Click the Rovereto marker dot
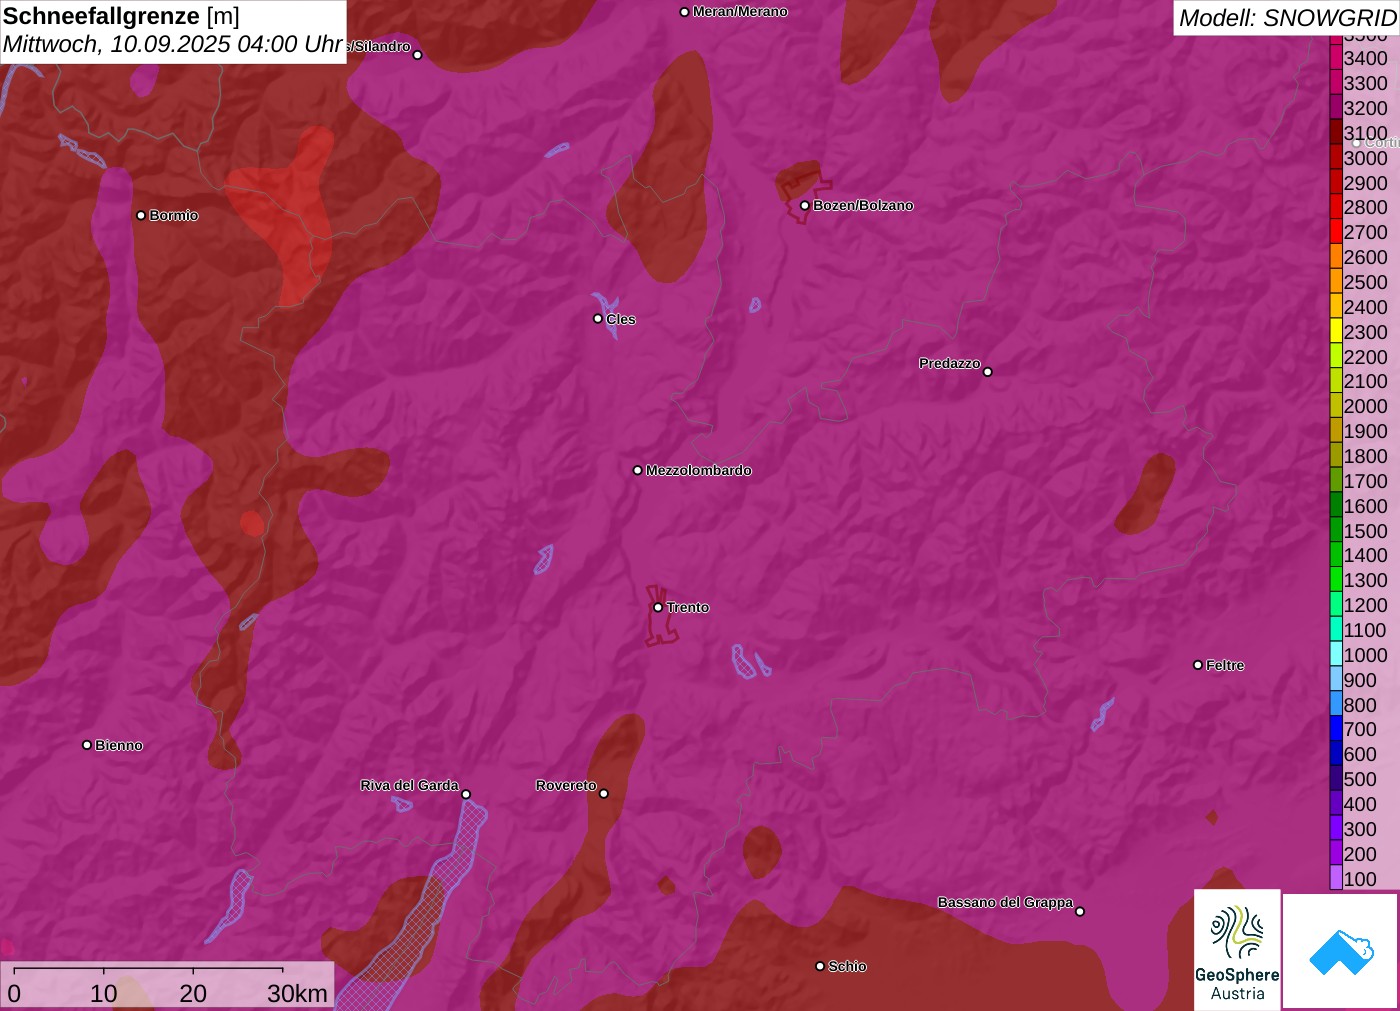 tap(604, 794)
